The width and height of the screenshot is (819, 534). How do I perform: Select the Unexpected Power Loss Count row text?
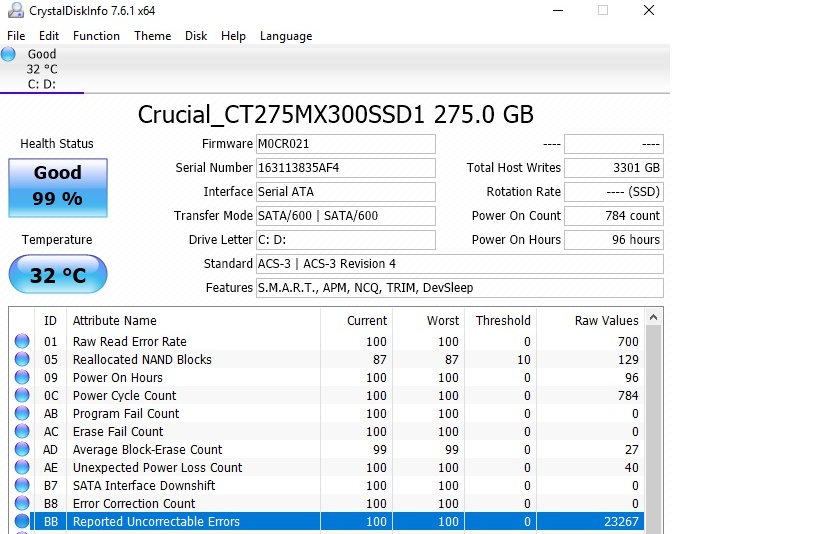(157, 468)
